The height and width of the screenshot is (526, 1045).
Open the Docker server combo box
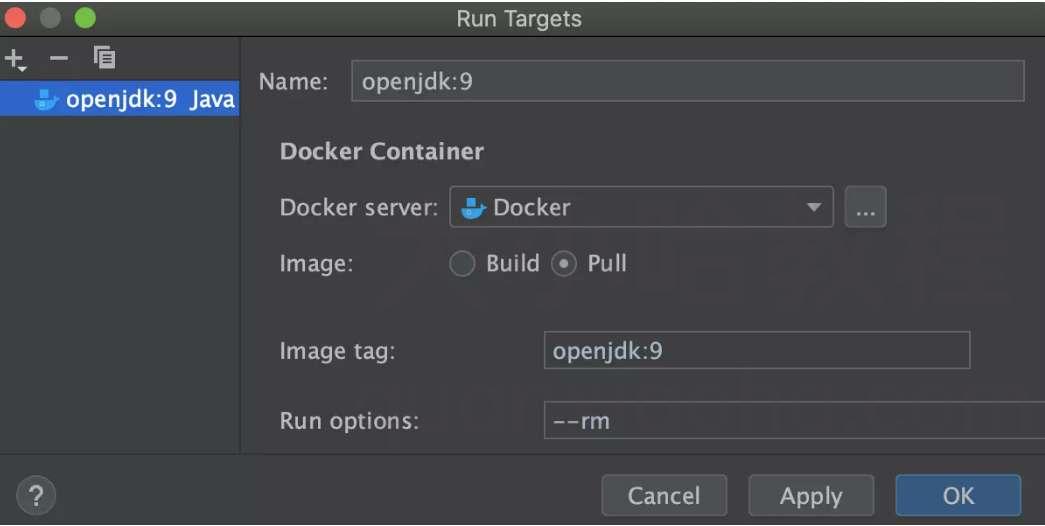coord(641,207)
